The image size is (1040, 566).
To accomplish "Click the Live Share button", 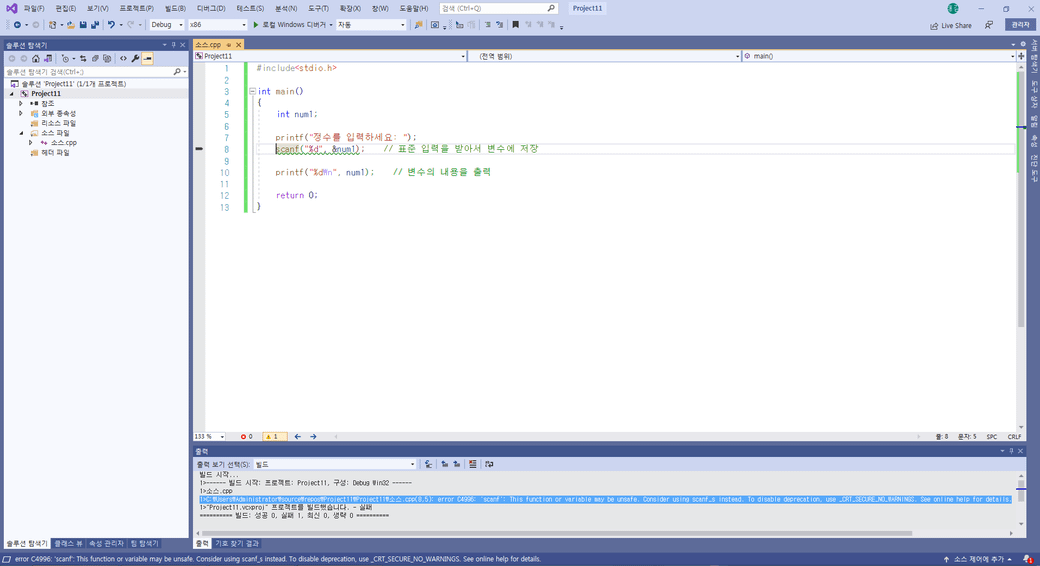I will point(950,25).
